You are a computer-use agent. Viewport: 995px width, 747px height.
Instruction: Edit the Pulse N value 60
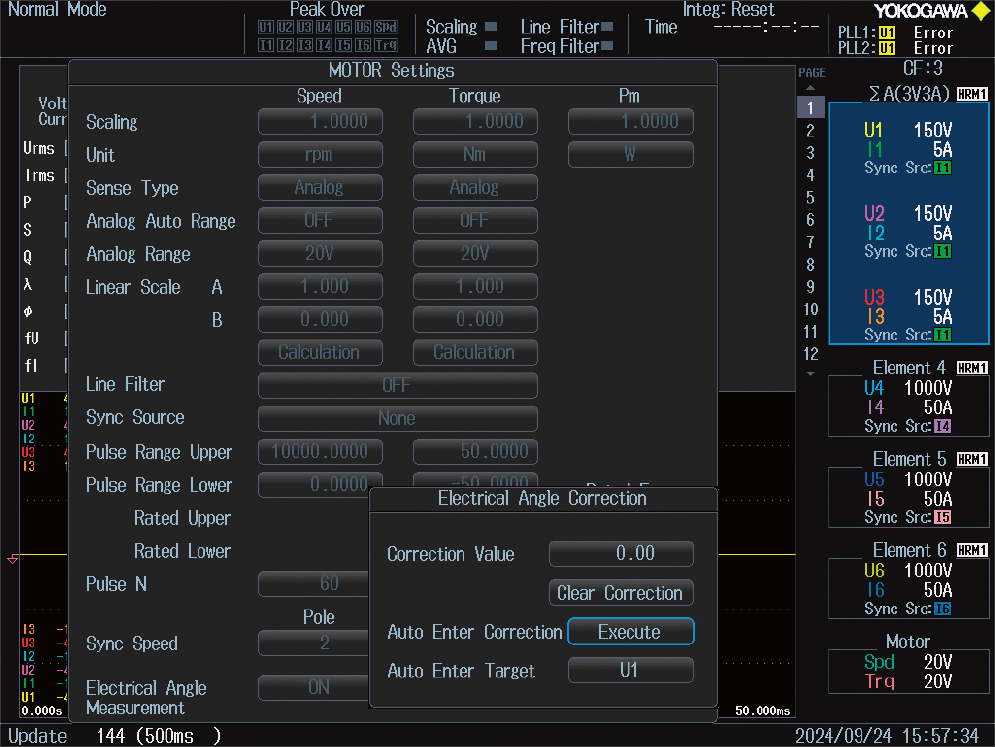pos(313,583)
